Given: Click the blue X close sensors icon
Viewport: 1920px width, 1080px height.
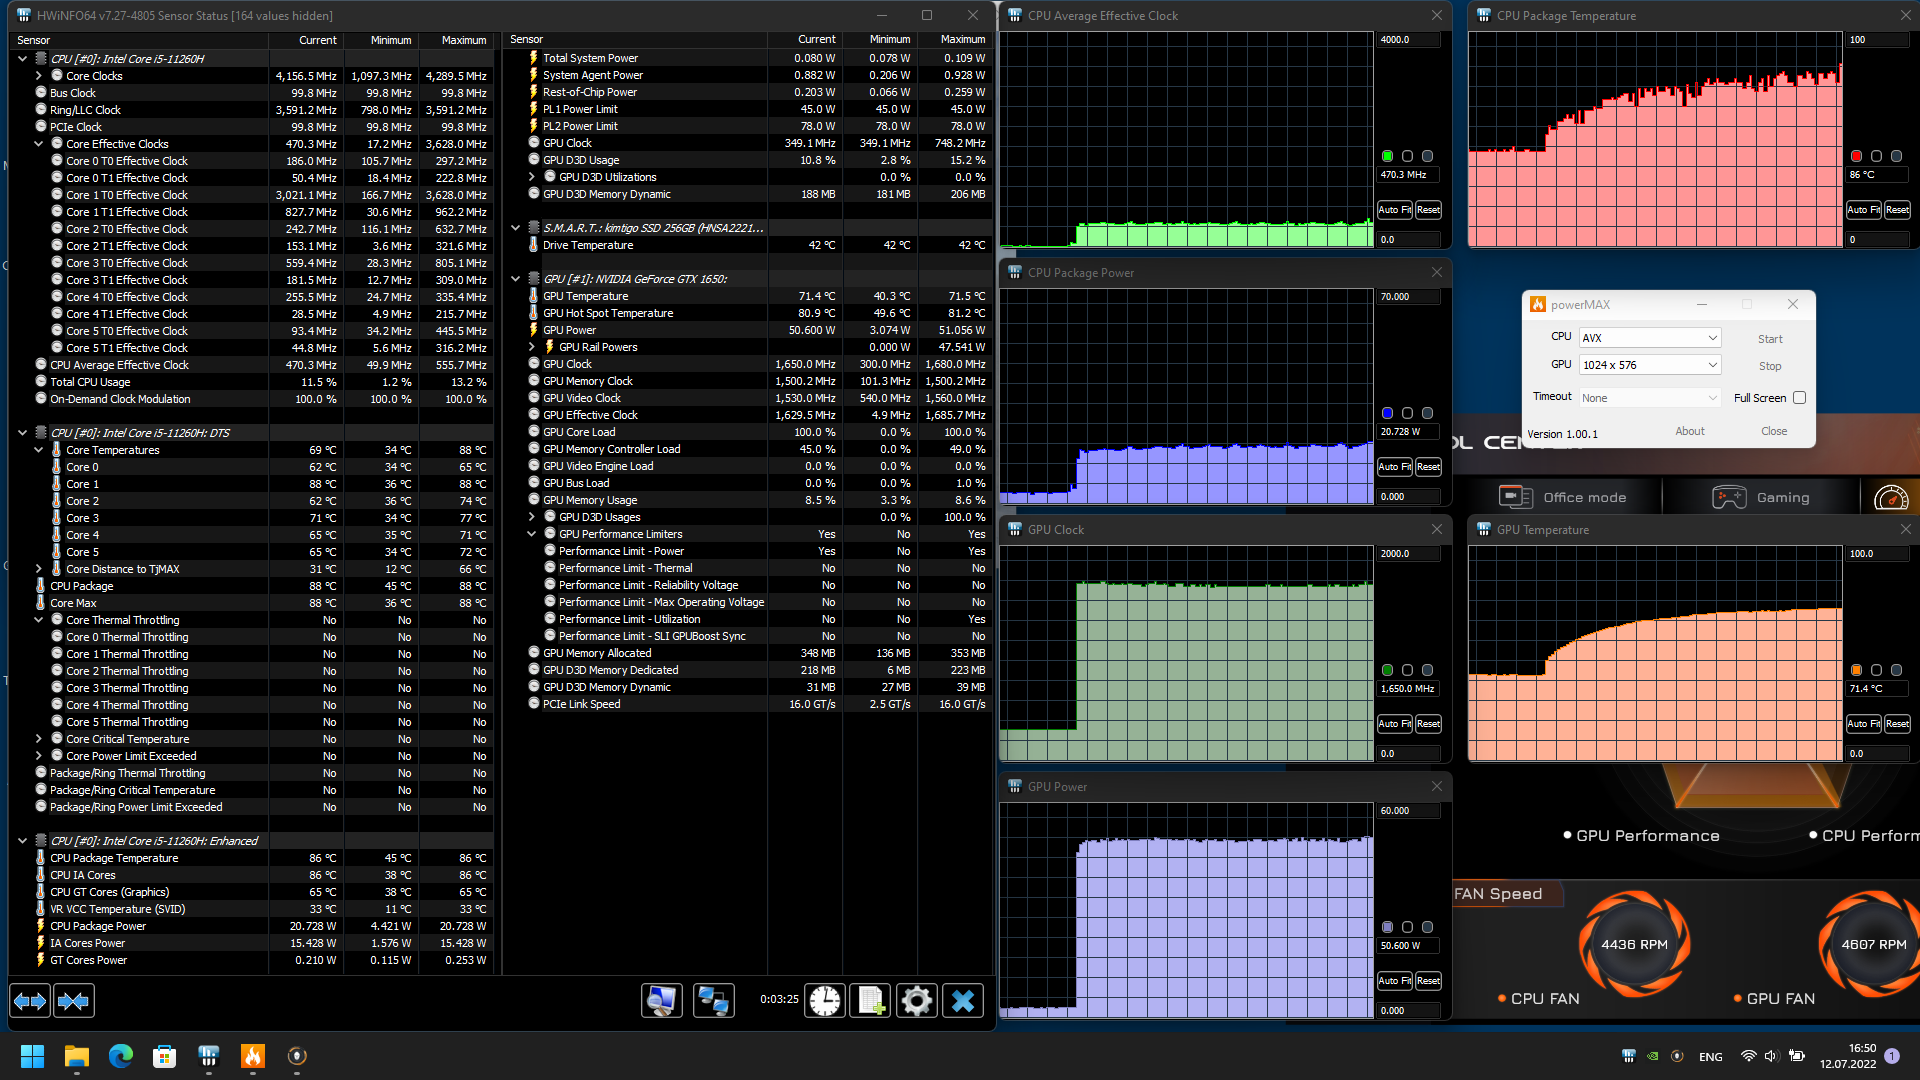Looking at the screenshot, I should [x=962, y=1000].
